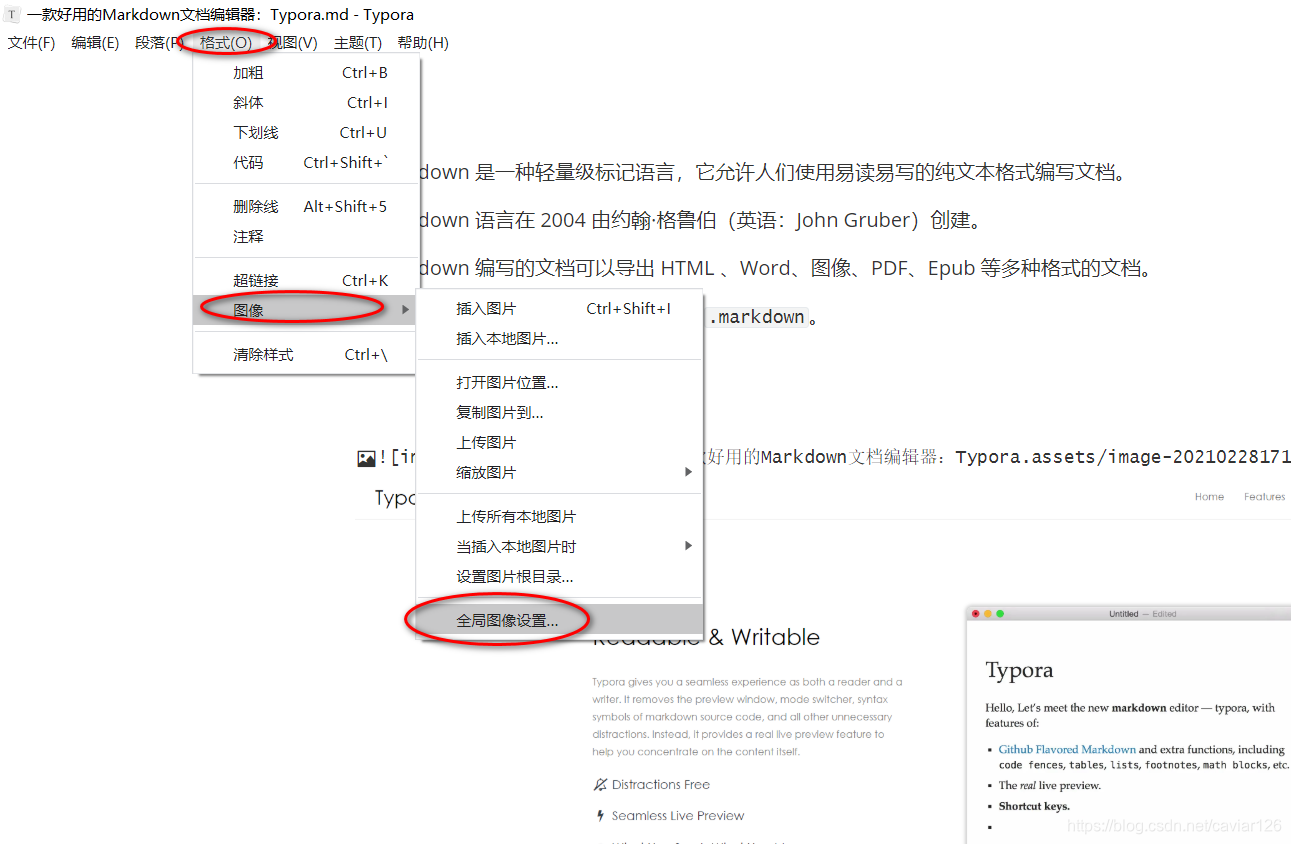The height and width of the screenshot is (844, 1291).
Task: Click the Typora app icon in title bar
Action: (12, 15)
